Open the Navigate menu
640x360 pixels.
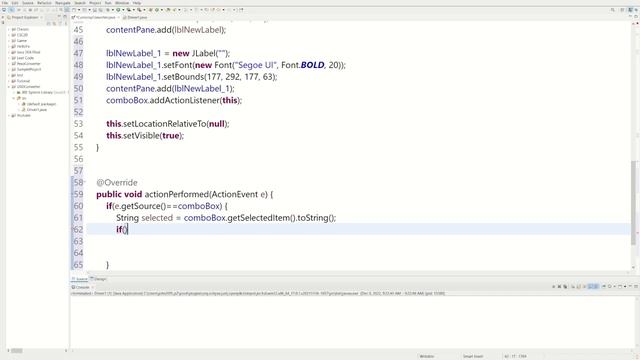pos(63,3)
